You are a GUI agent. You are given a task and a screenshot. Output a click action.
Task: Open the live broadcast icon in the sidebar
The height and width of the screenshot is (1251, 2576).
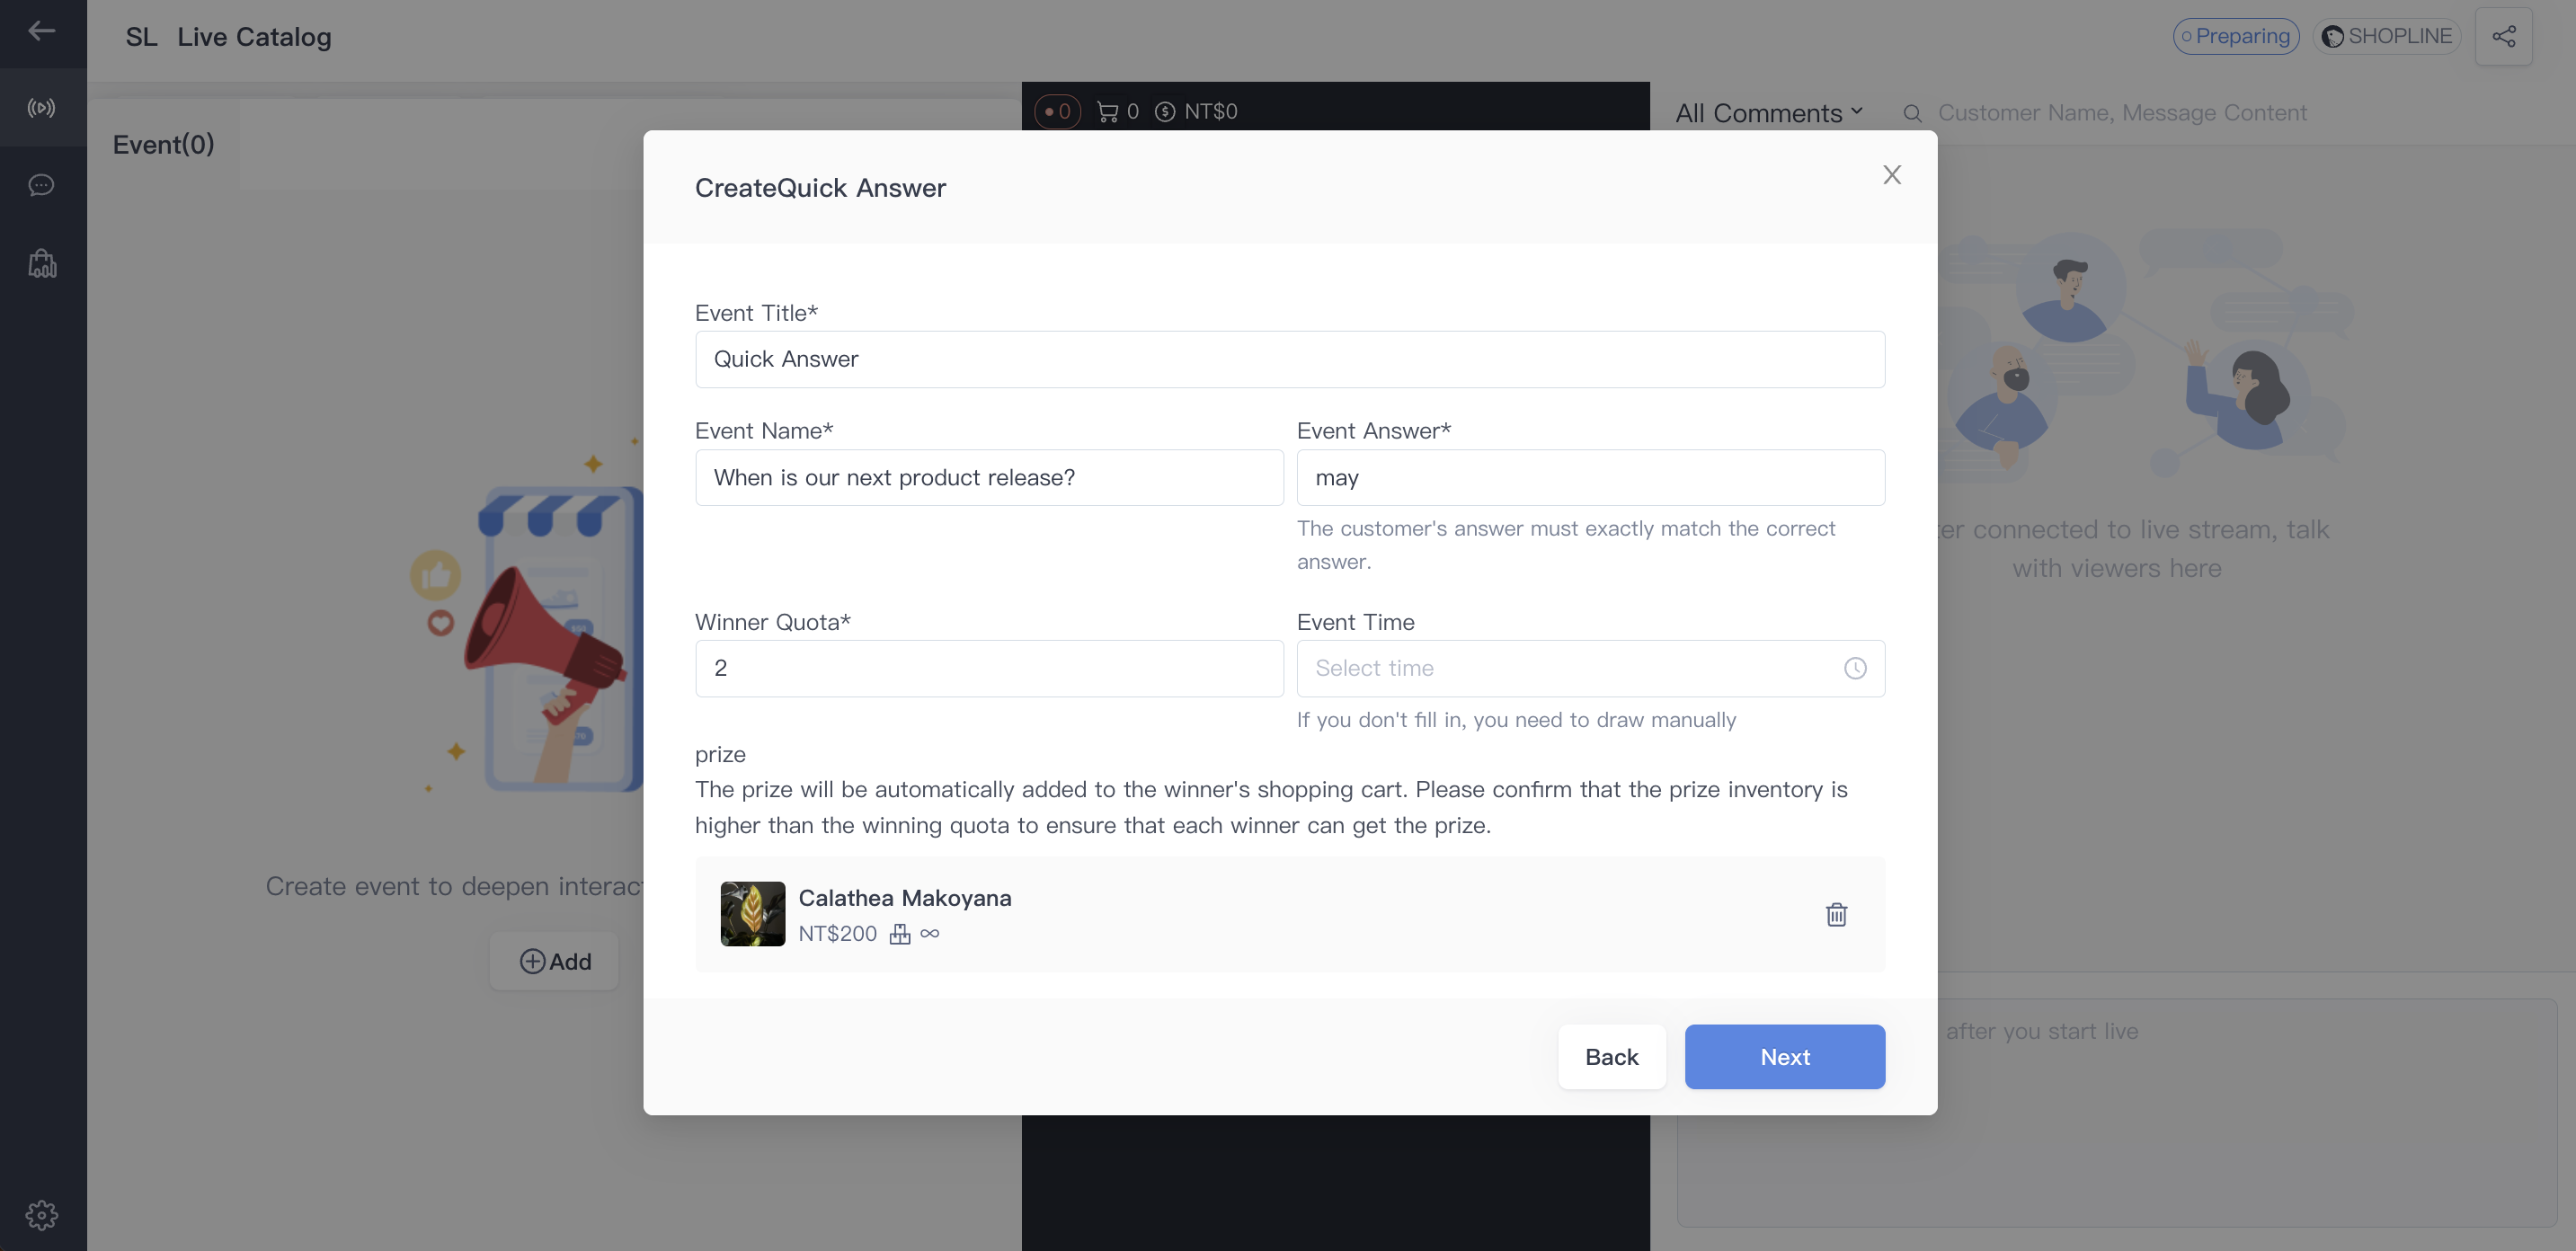pyautogui.click(x=41, y=107)
